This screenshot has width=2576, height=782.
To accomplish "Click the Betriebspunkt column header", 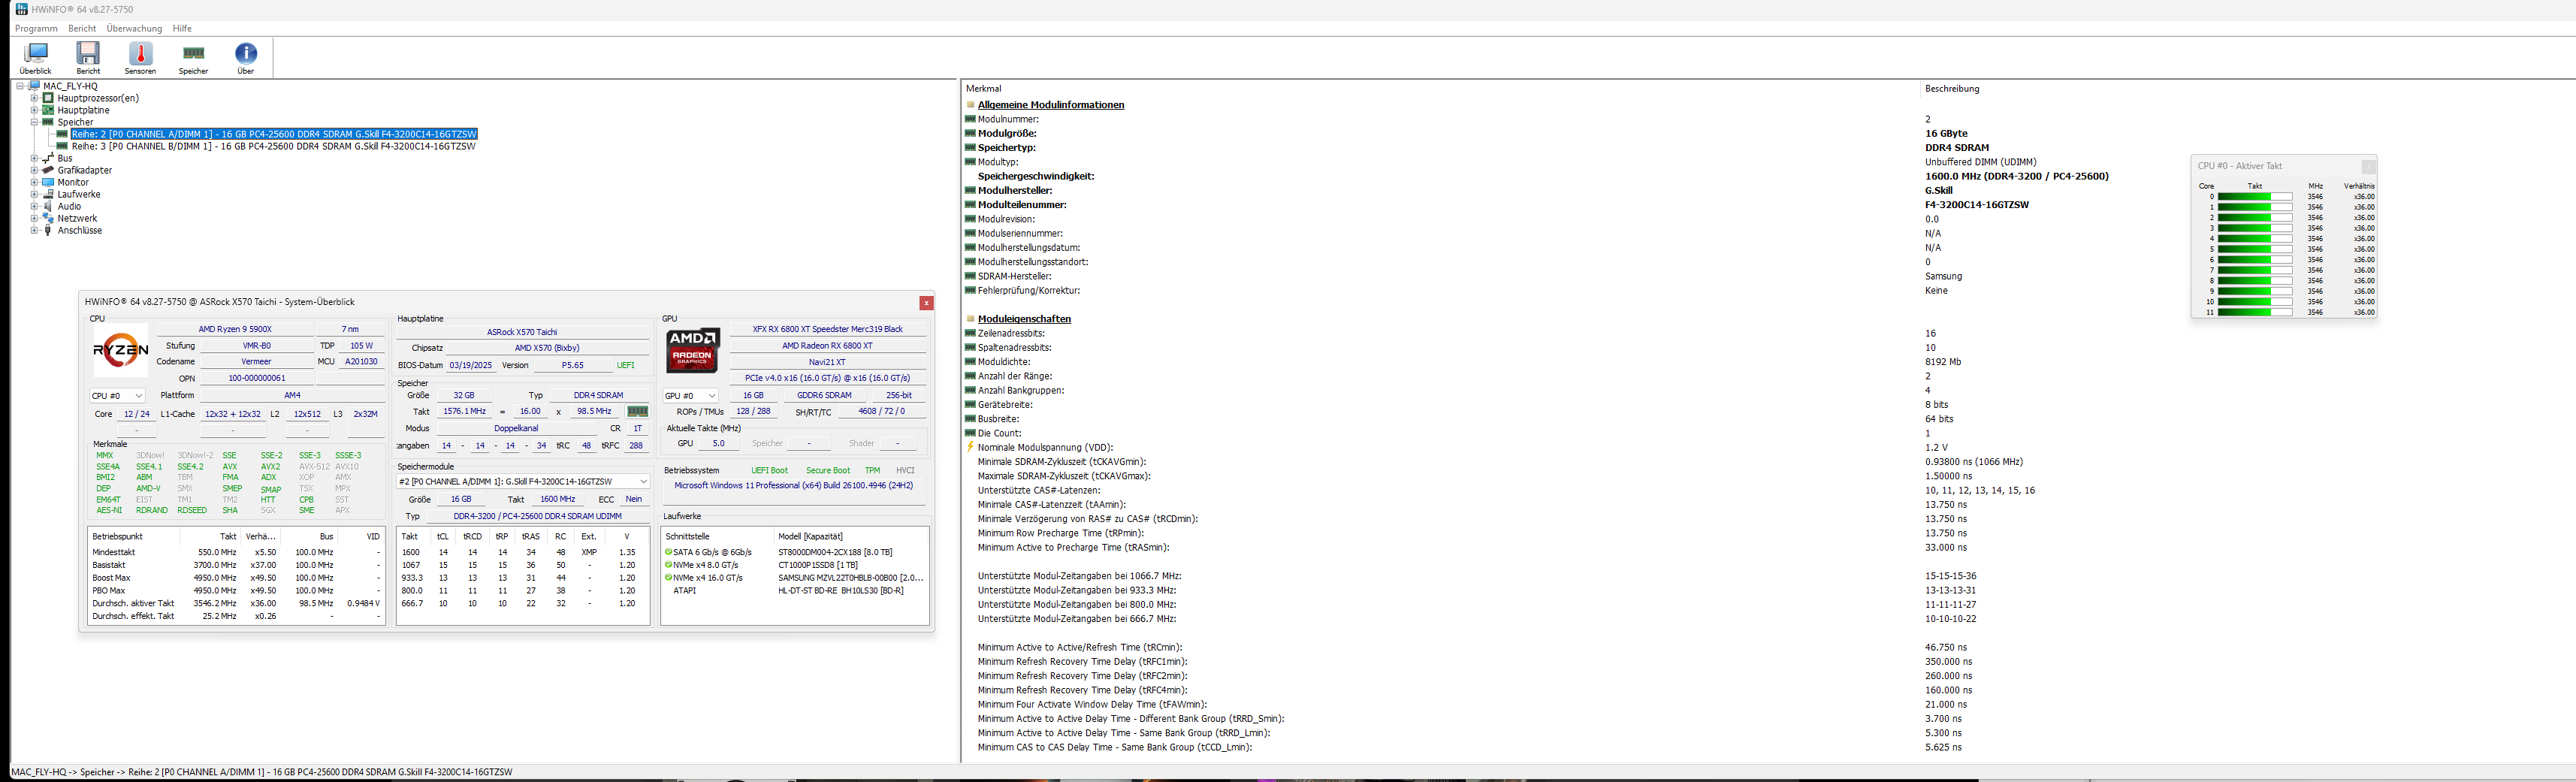I will coord(117,537).
